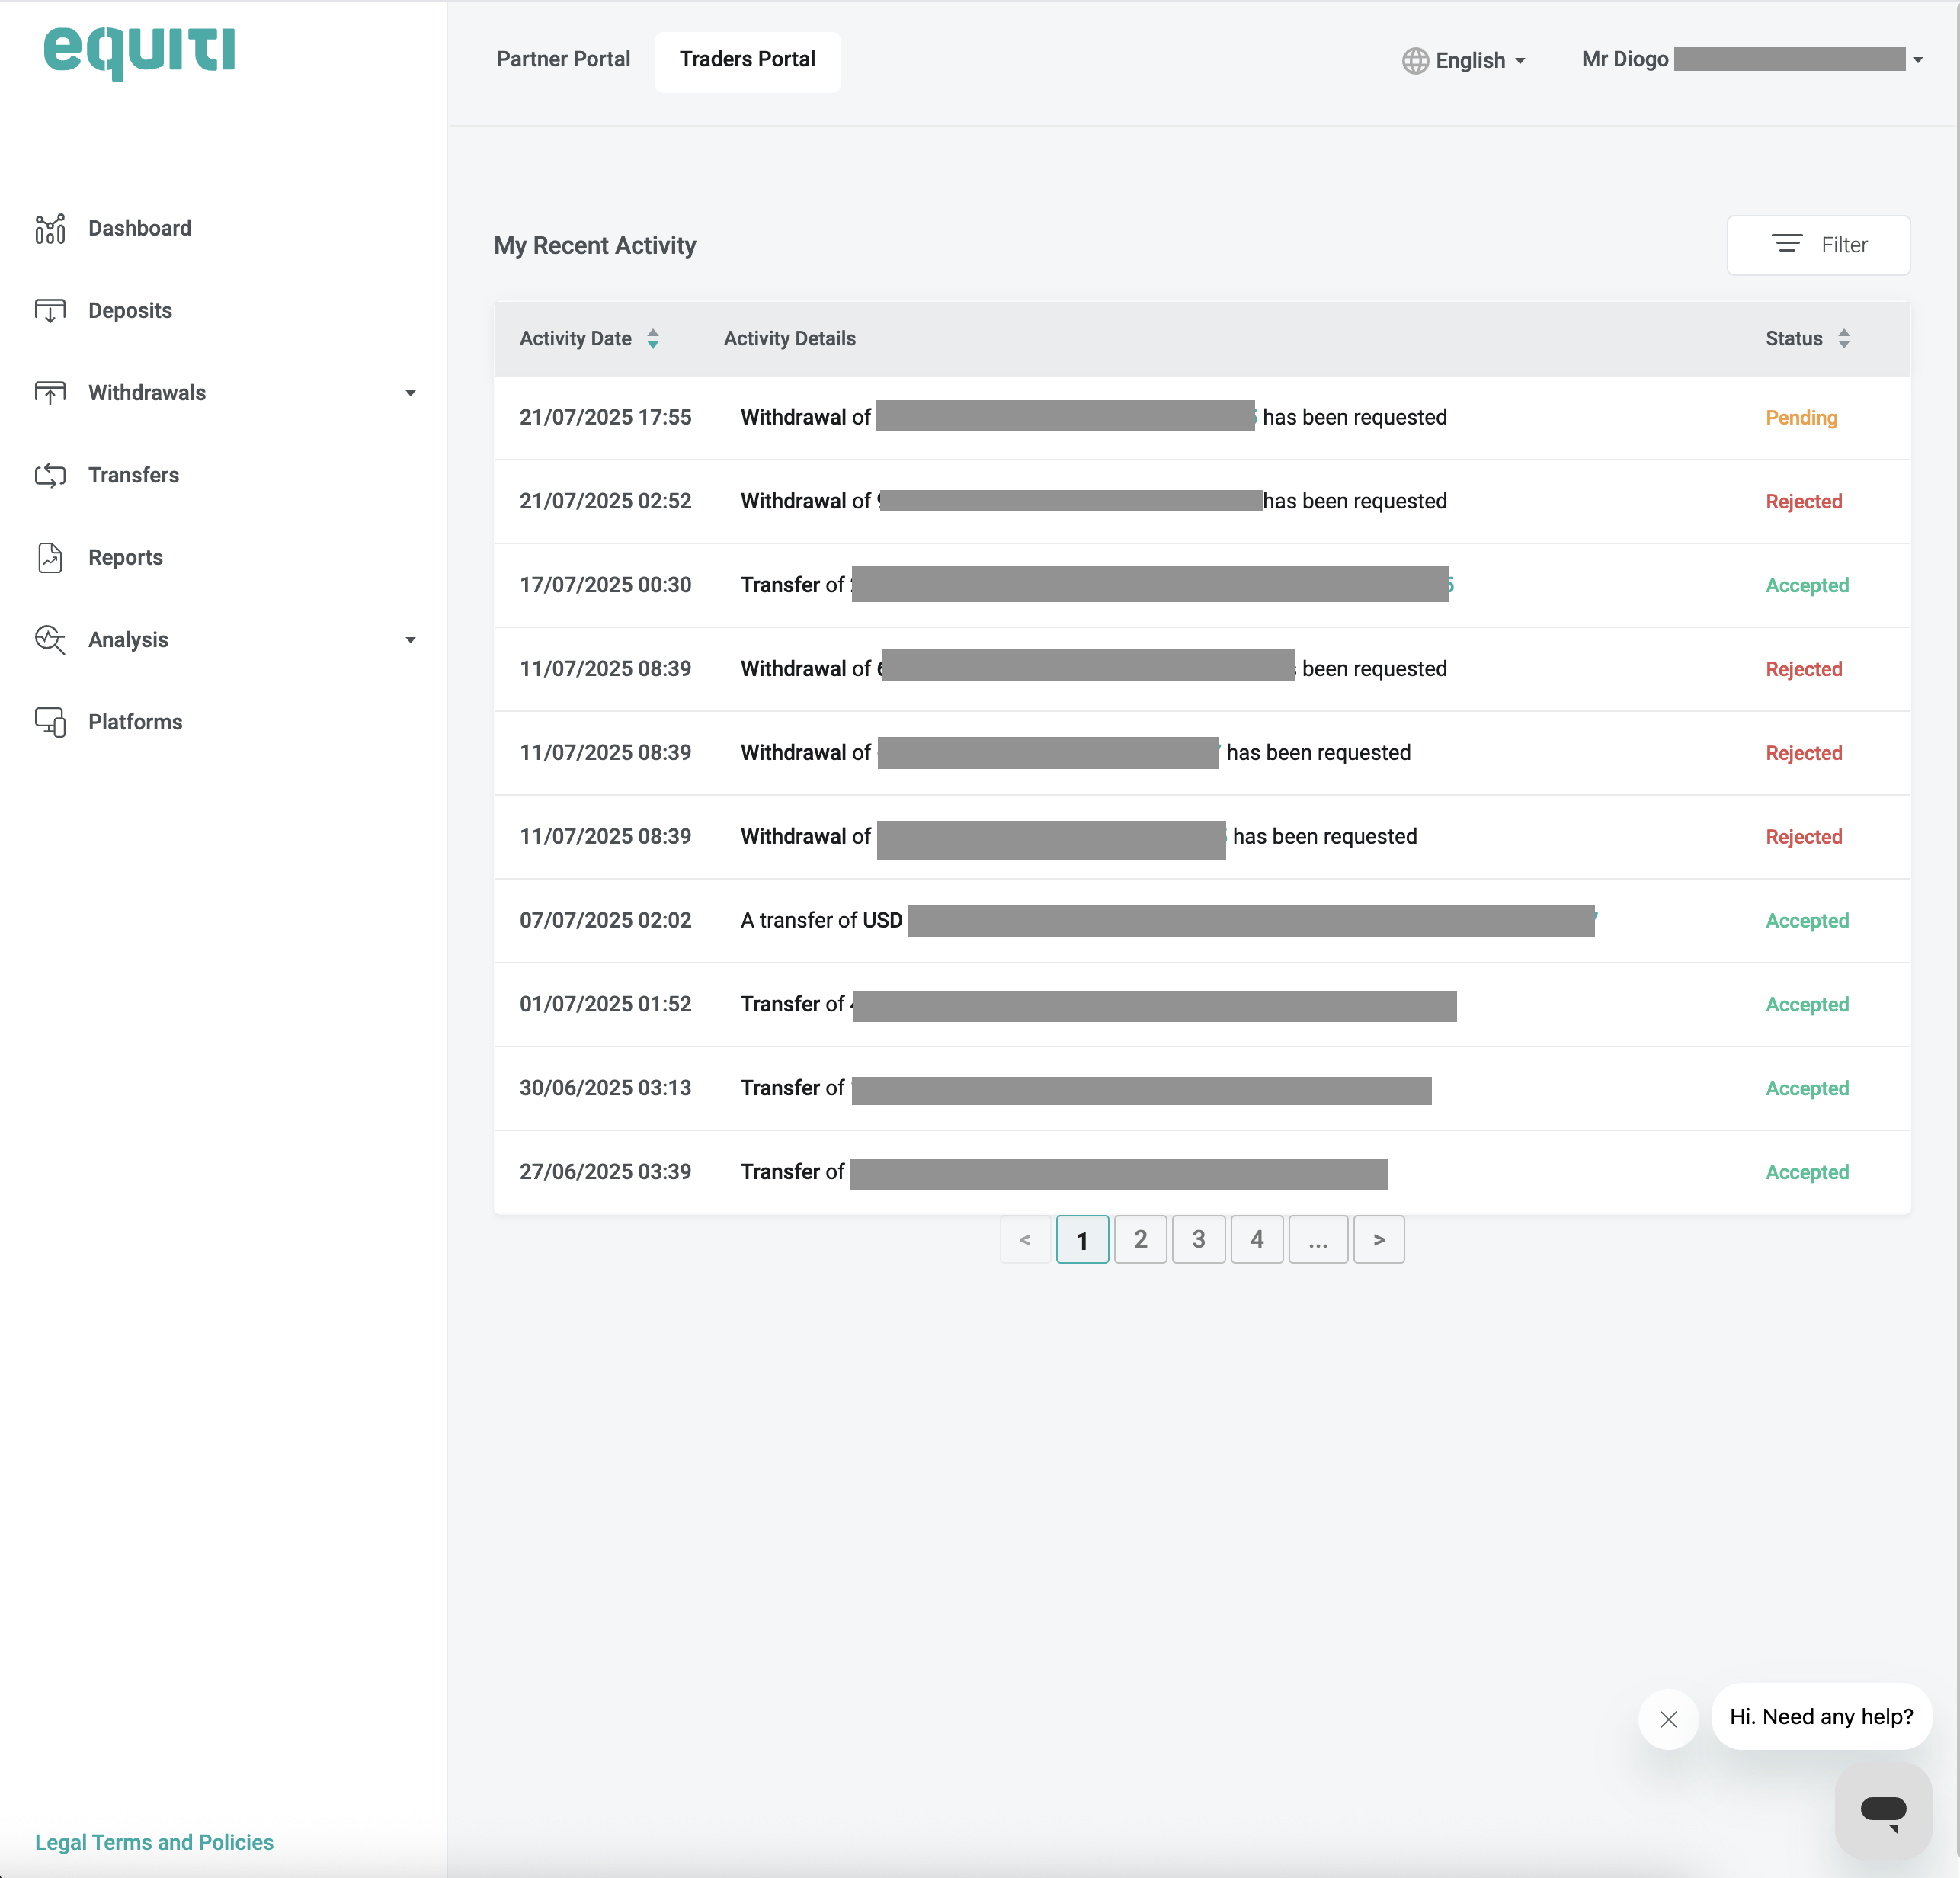Image resolution: width=1960 pixels, height=1878 pixels.
Task: Open Legal Terms and Policies link
Action: (x=154, y=1842)
